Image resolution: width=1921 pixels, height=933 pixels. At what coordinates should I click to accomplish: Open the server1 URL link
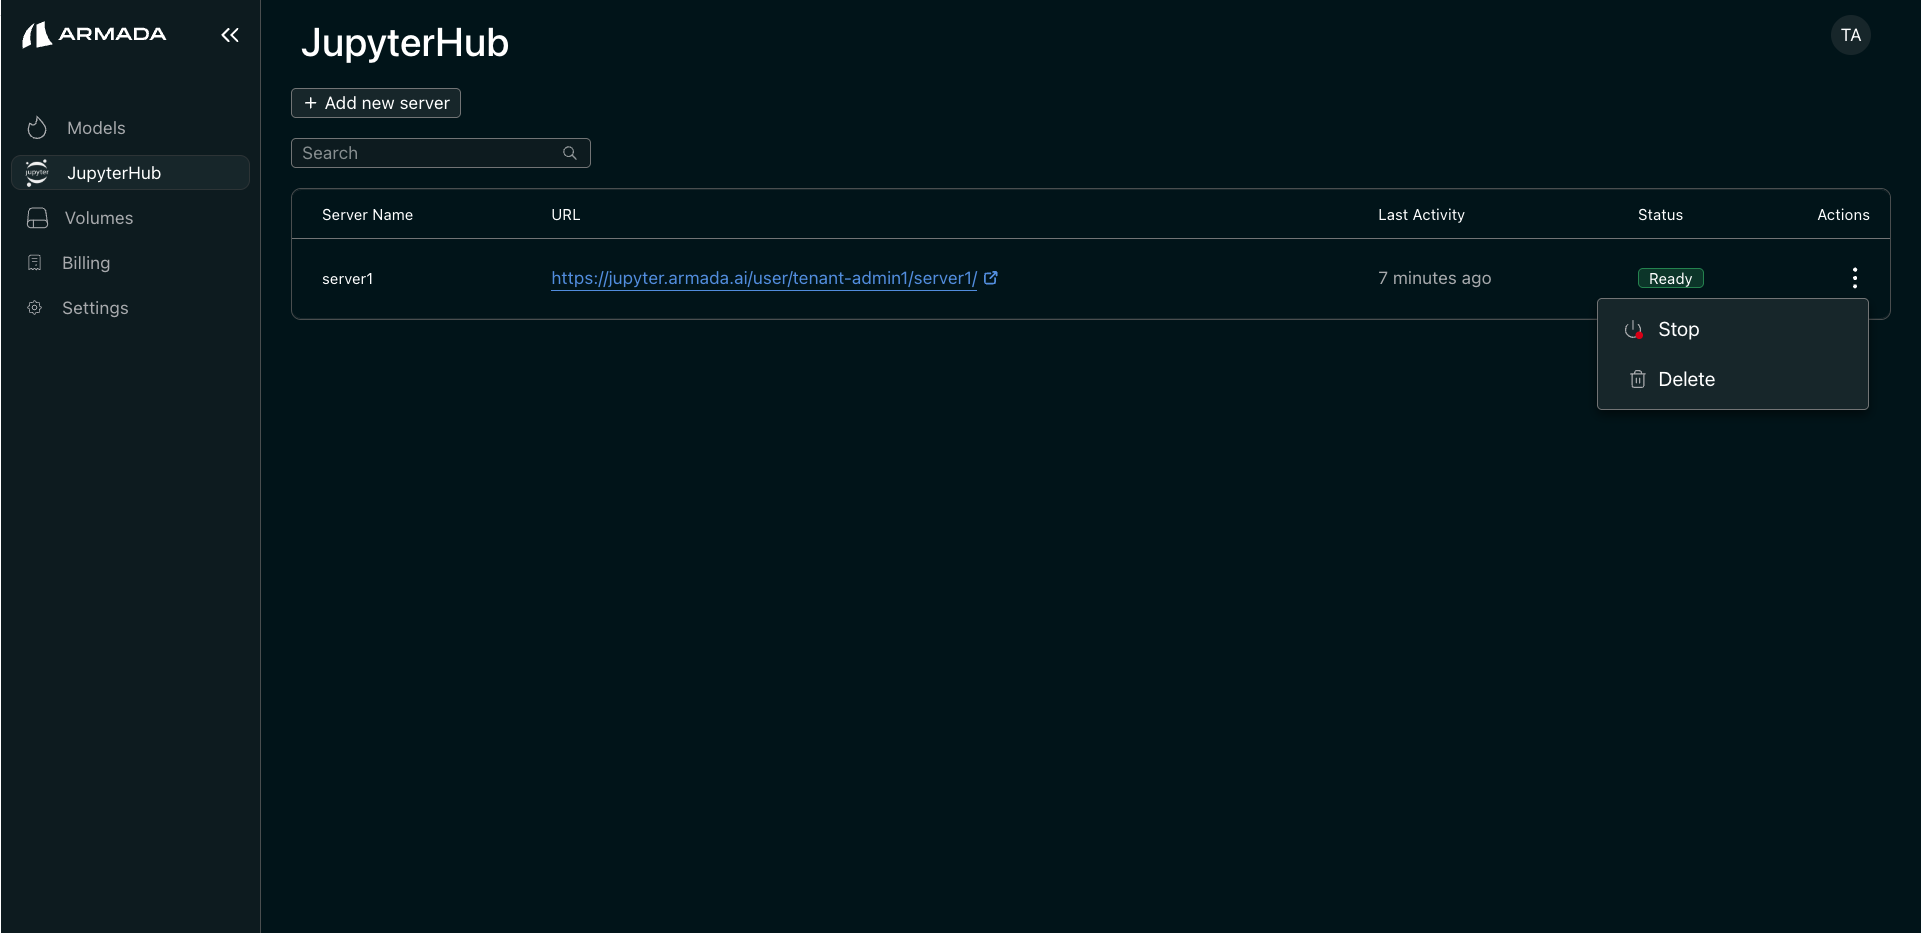coord(764,278)
